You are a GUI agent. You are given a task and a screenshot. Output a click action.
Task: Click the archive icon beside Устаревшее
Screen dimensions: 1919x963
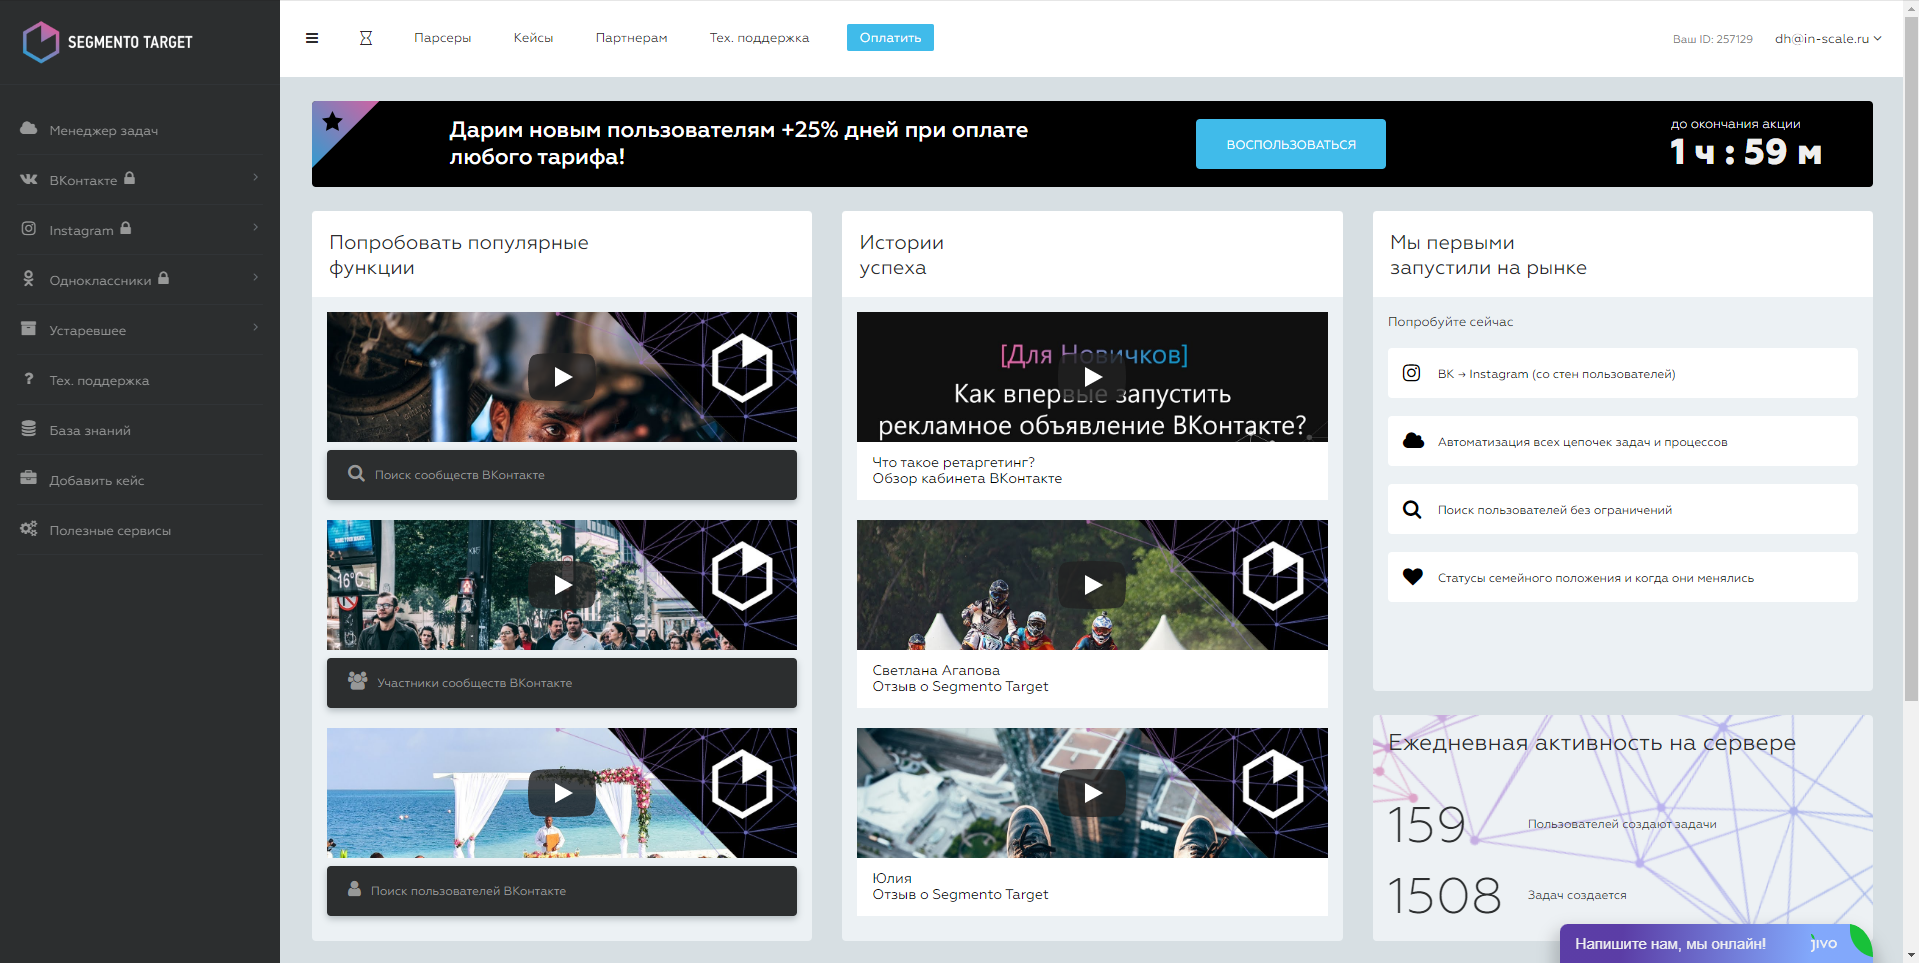(x=29, y=329)
